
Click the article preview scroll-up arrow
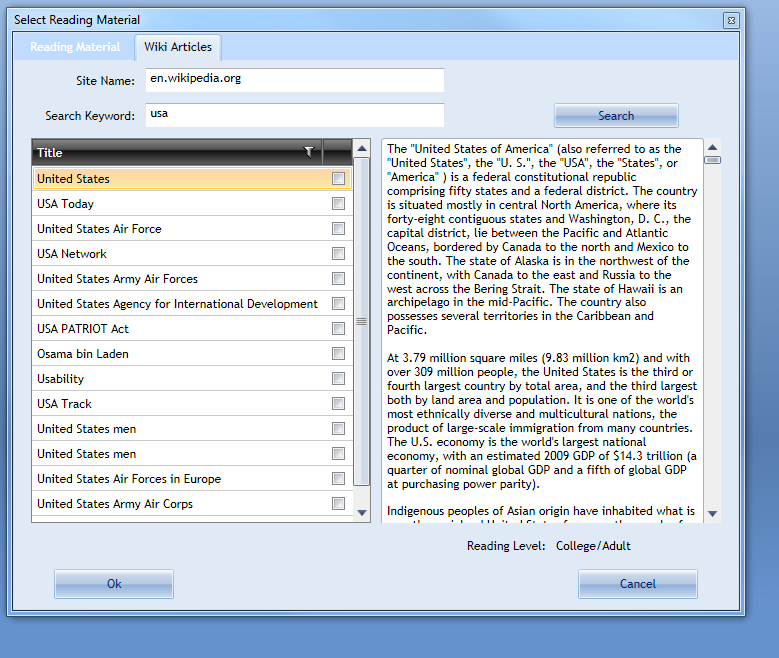click(712, 146)
